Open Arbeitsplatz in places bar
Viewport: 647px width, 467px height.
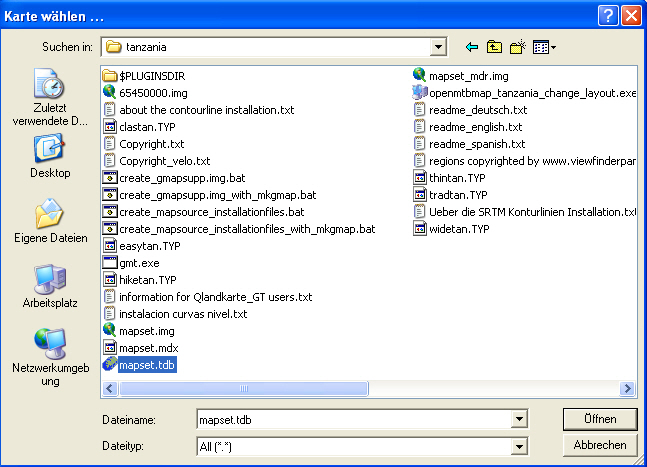click(50, 286)
